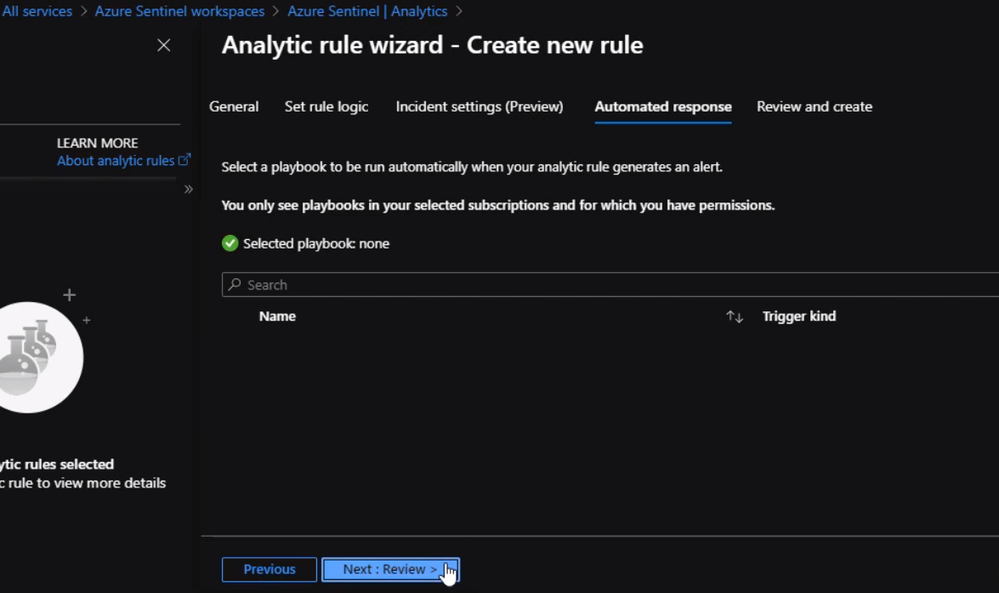Focus the playbook Search field
This screenshot has width=999, height=593.
(612, 285)
